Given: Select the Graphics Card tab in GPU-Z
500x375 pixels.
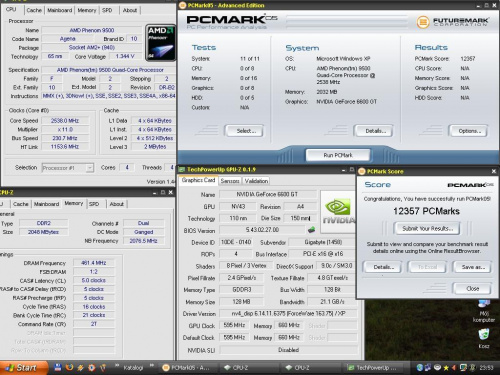Looking at the screenshot, I should tap(198, 180).
